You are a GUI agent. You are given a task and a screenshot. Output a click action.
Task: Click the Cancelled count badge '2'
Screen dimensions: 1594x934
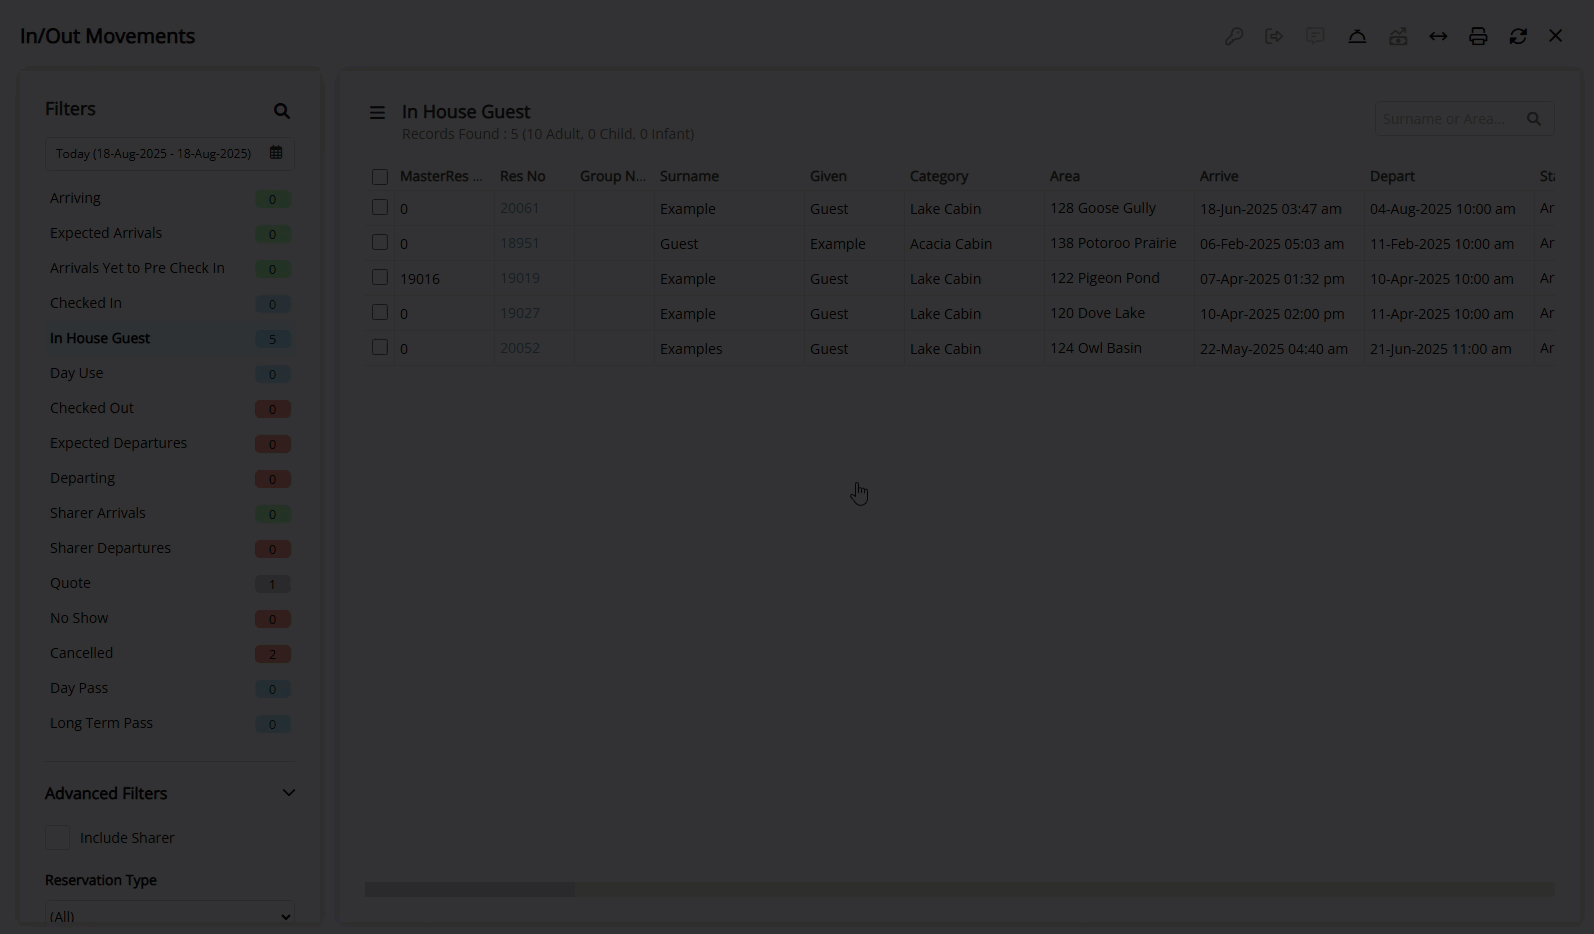[x=272, y=654]
